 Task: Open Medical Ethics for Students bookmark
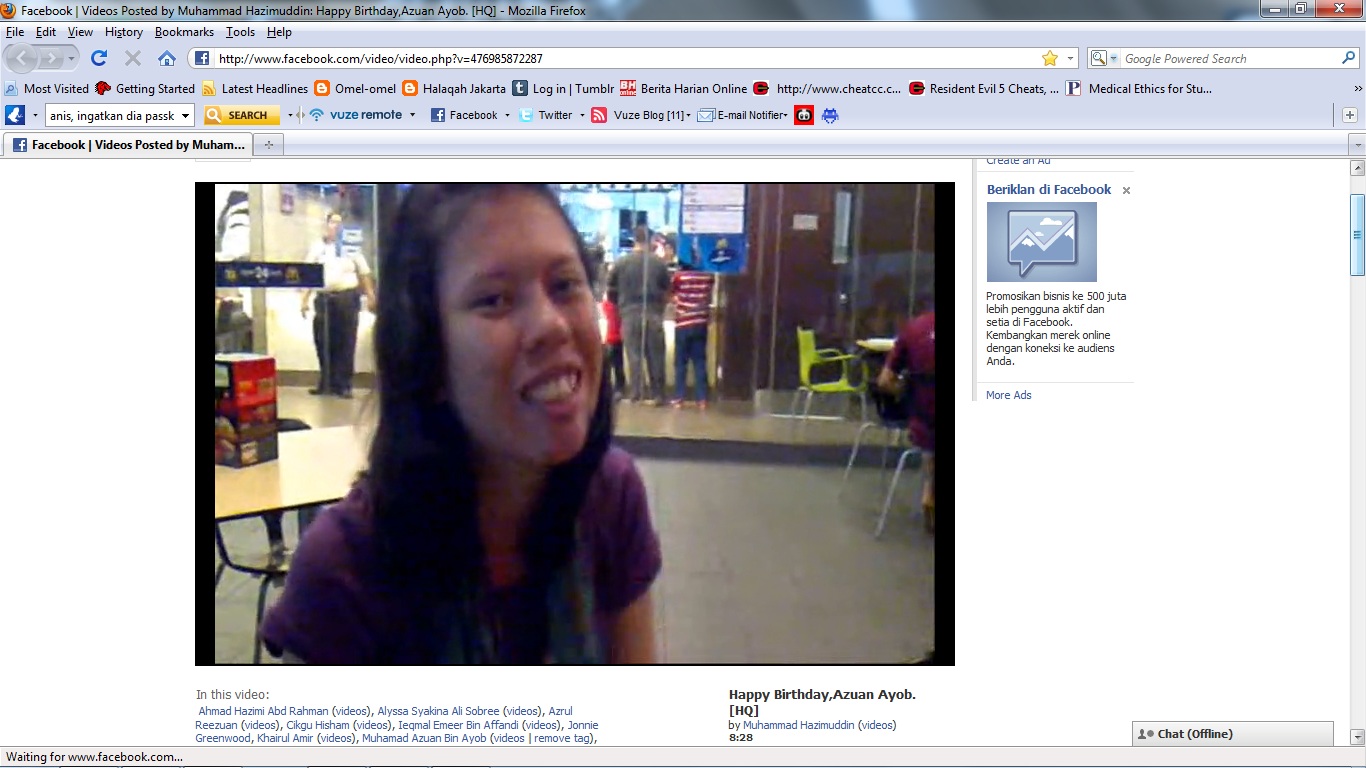point(1139,88)
